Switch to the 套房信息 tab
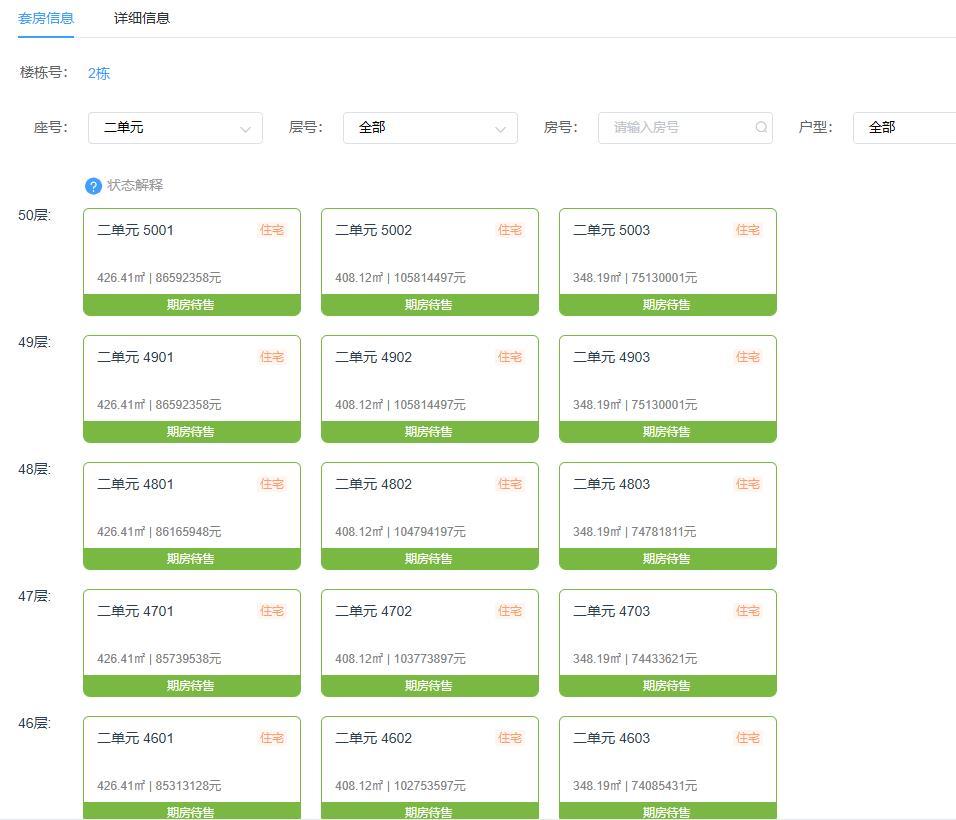Screen dimensions: 956x820 click(46, 18)
